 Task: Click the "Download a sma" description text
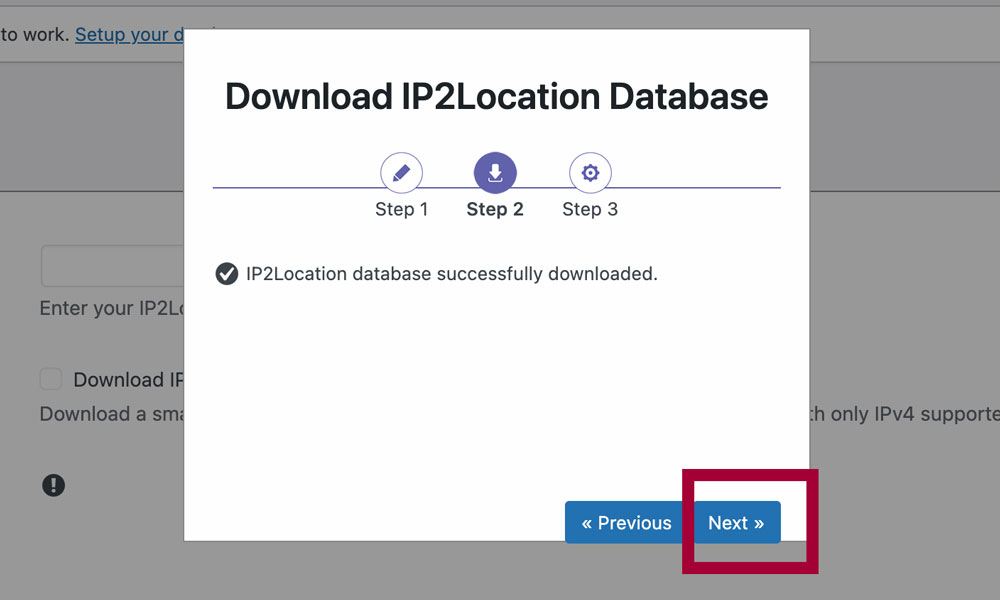110,414
